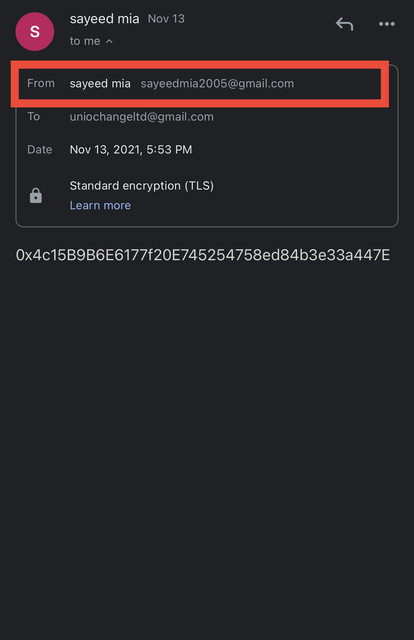The height and width of the screenshot is (640, 414).
Task: Click the From field label
Action: pyautogui.click(x=41, y=83)
